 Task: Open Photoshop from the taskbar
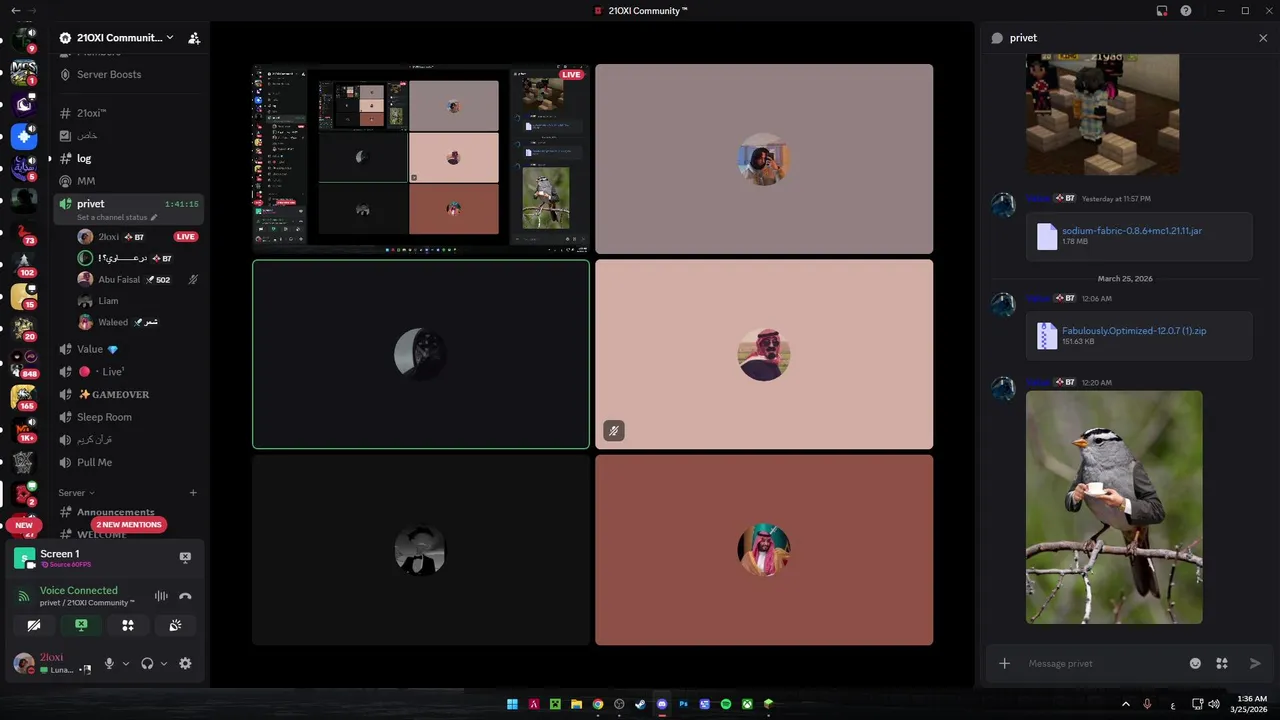tap(684, 704)
